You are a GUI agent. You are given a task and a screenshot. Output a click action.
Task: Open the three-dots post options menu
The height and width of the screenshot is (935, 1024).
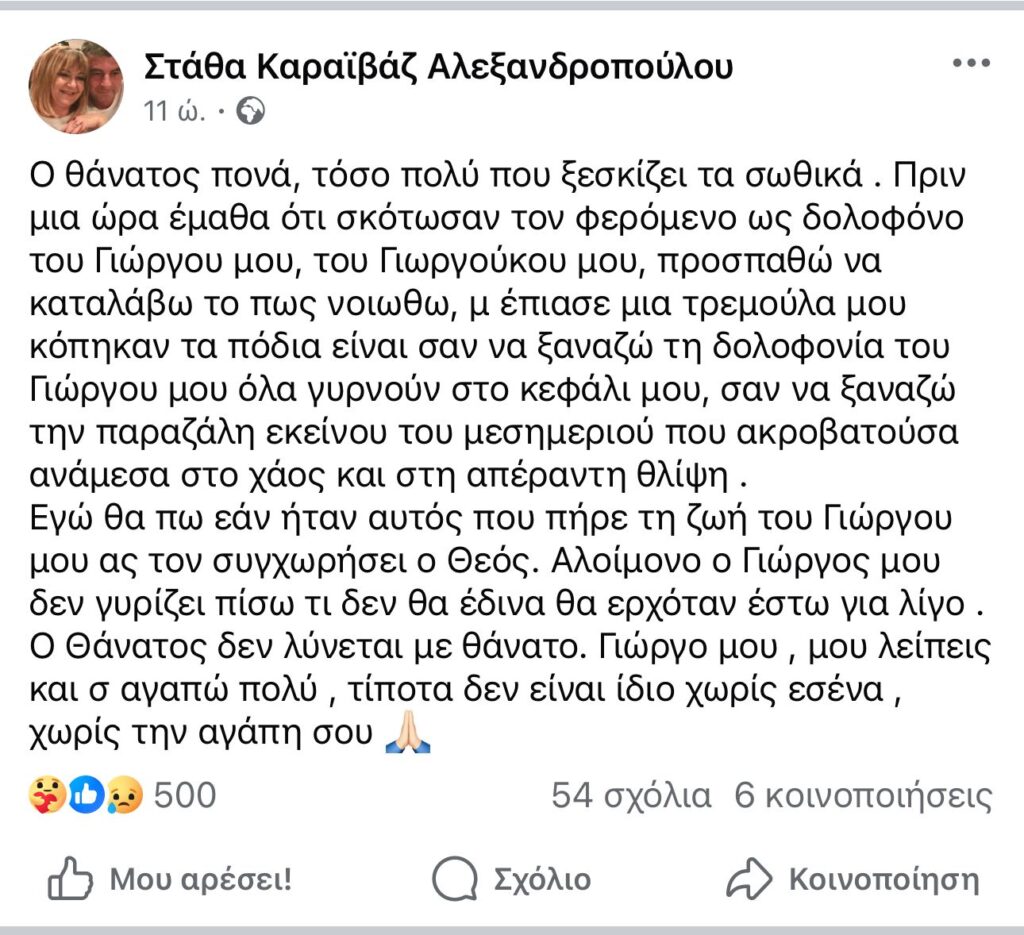coord(970,64)
